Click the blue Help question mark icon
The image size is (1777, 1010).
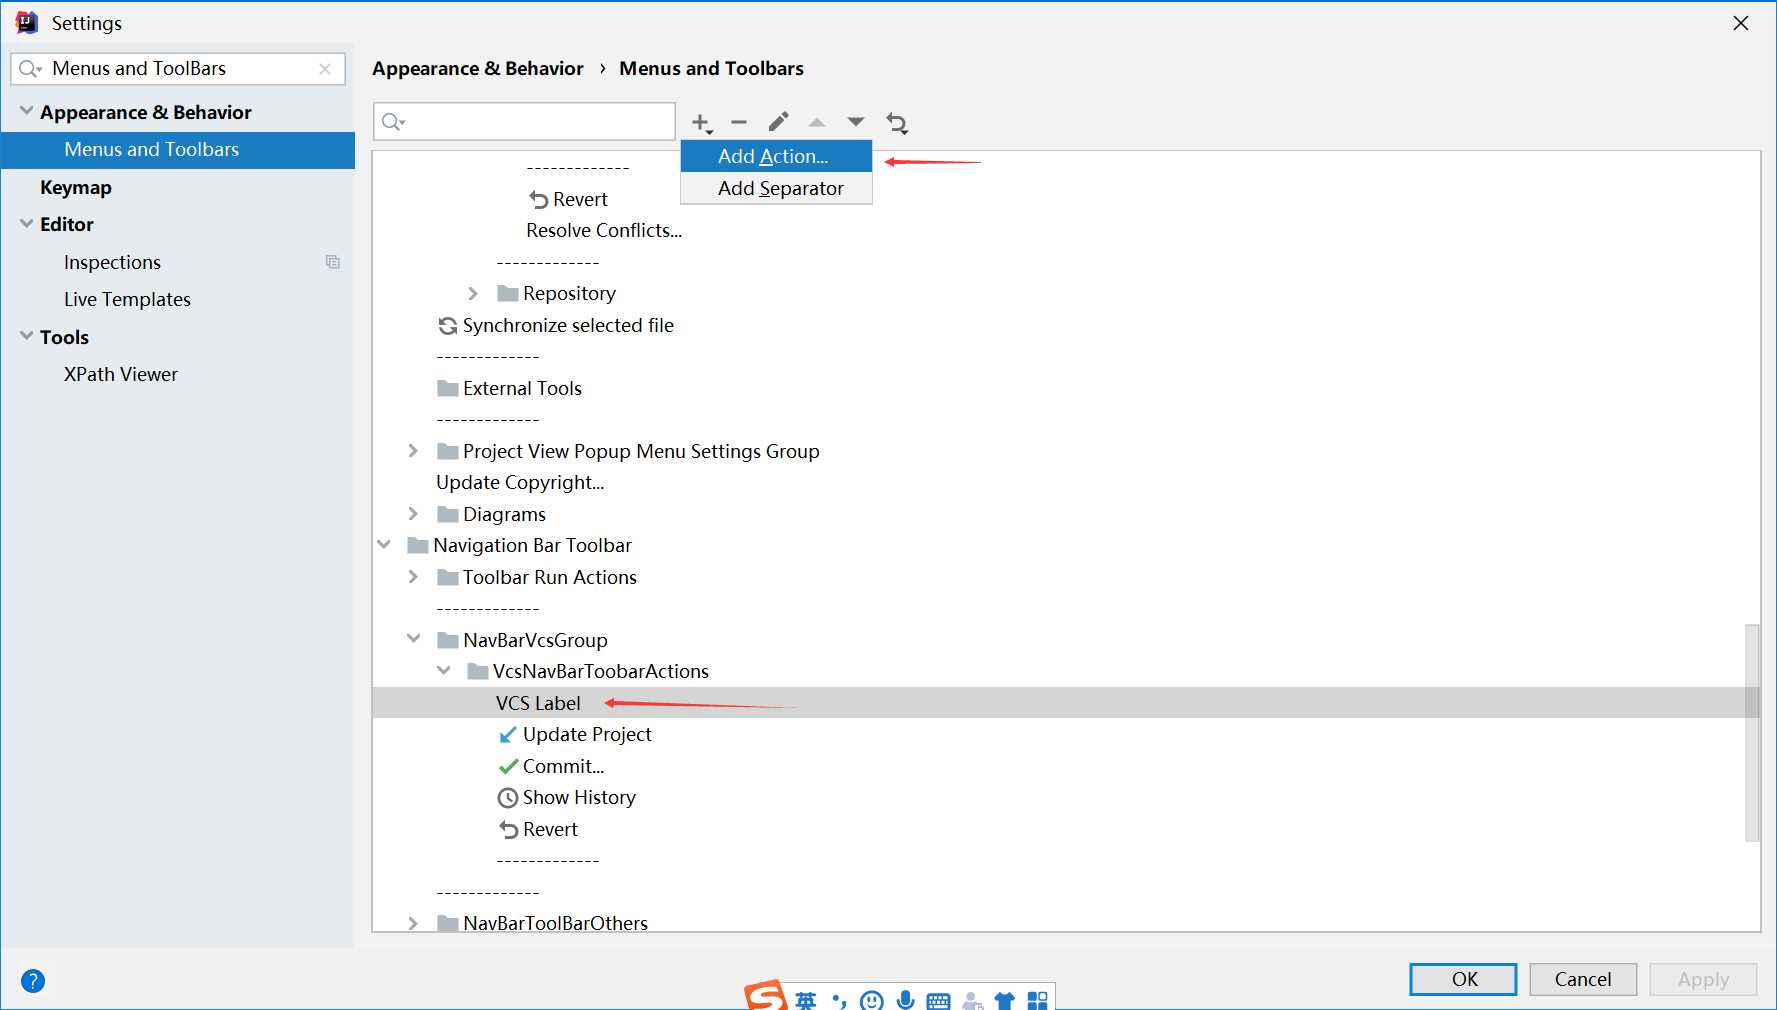click(33, 981)
